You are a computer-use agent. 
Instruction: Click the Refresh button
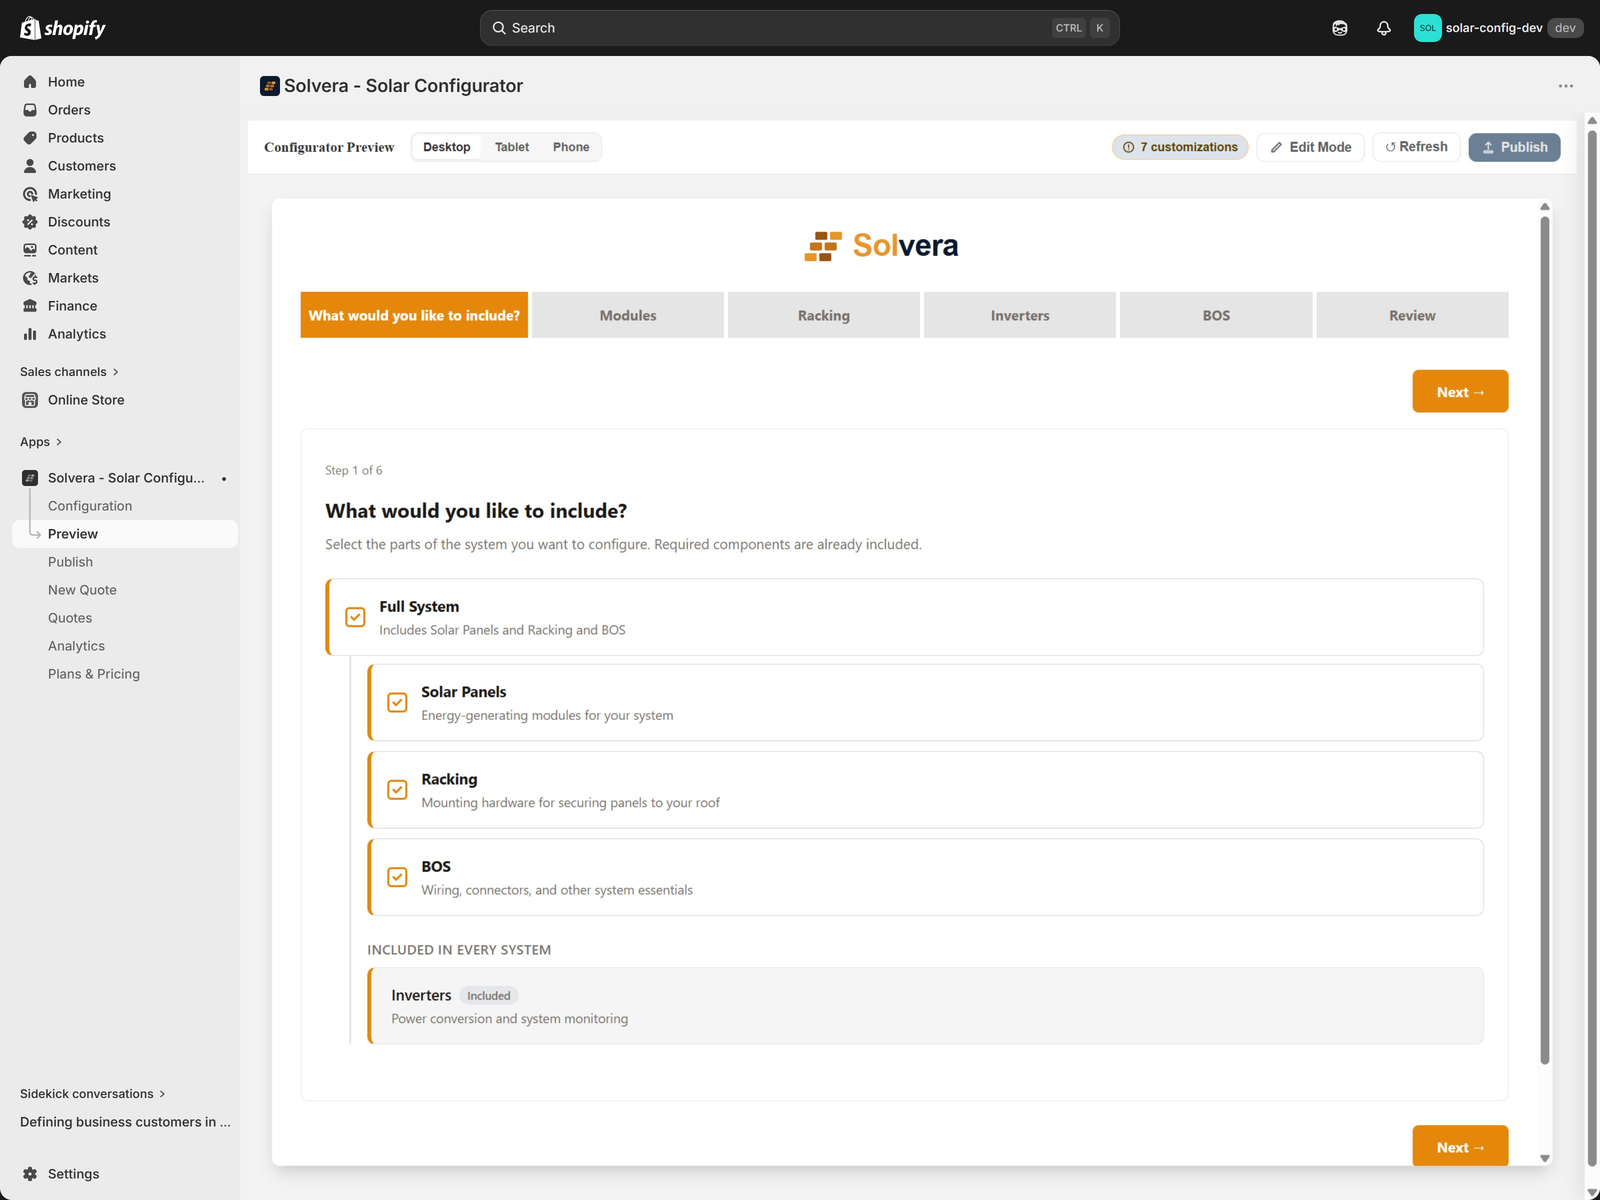(1416, 147)
